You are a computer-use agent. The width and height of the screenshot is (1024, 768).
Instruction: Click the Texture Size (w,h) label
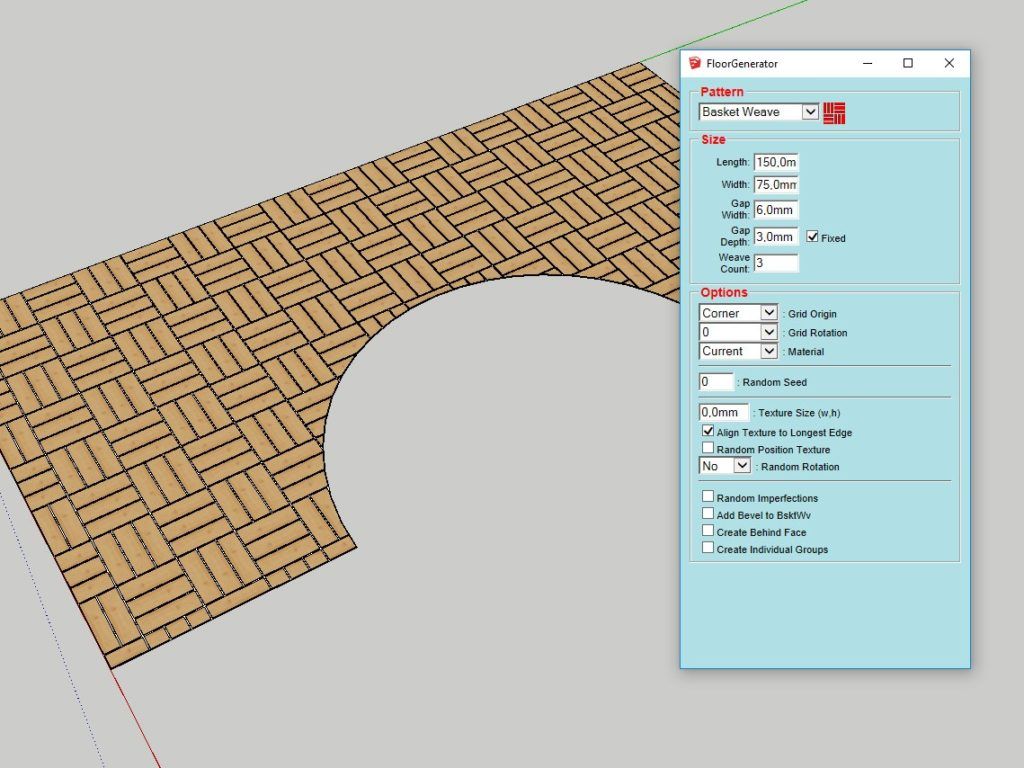[799, 413]
